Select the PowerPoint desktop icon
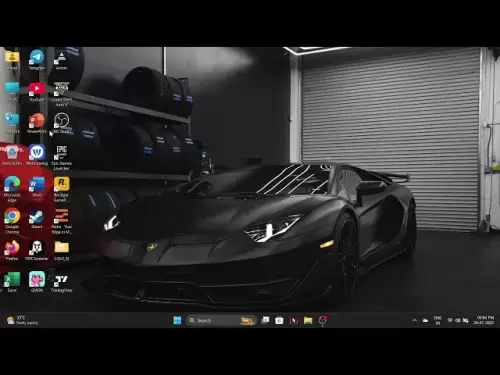500x375 pixels. pyautogui.click(x=37, y=123)
